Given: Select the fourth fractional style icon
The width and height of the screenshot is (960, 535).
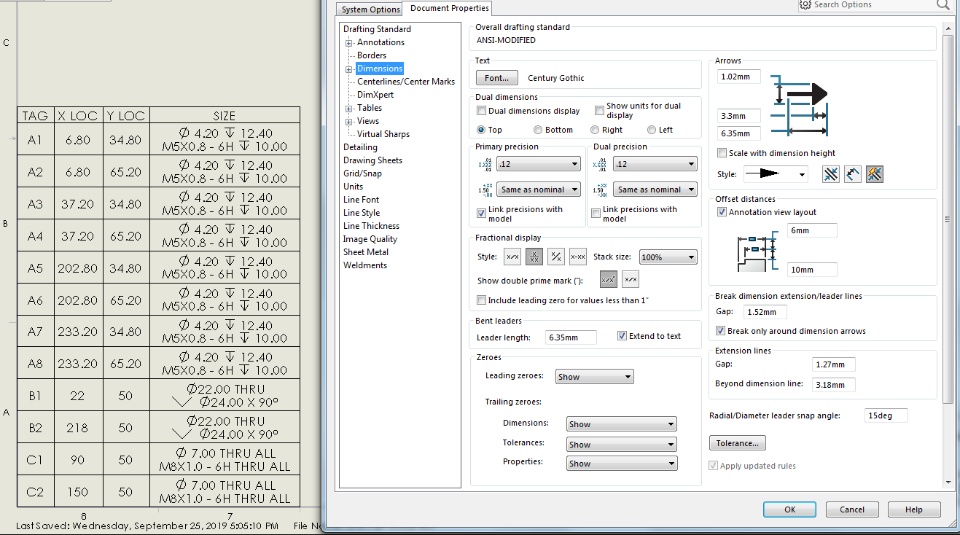Looking at the screenshot, I should click(x=578, y=257).
